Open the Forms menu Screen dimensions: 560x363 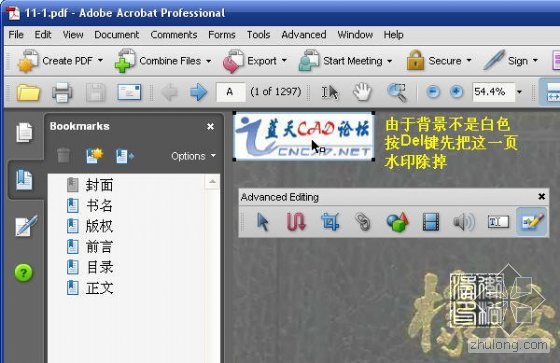pyautogui.click(x=222, y=35)
